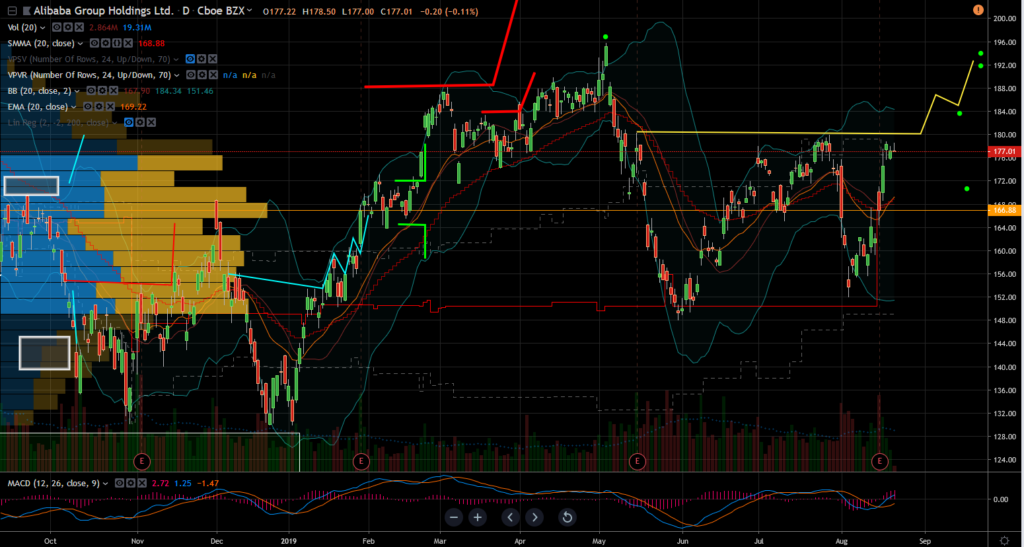Screen dimensions: 1024x547
Task: Remove the VPSV indicator with its X
Action: click(212, 59)
